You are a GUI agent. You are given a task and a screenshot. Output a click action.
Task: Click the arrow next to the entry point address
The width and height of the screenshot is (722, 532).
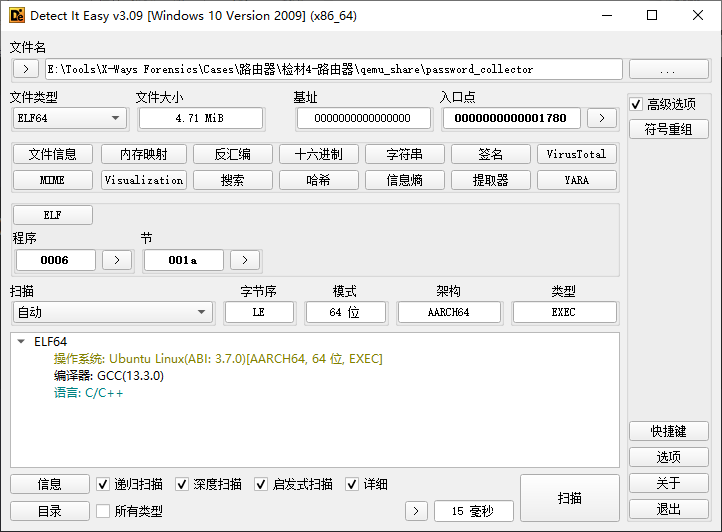click(601, 118)
